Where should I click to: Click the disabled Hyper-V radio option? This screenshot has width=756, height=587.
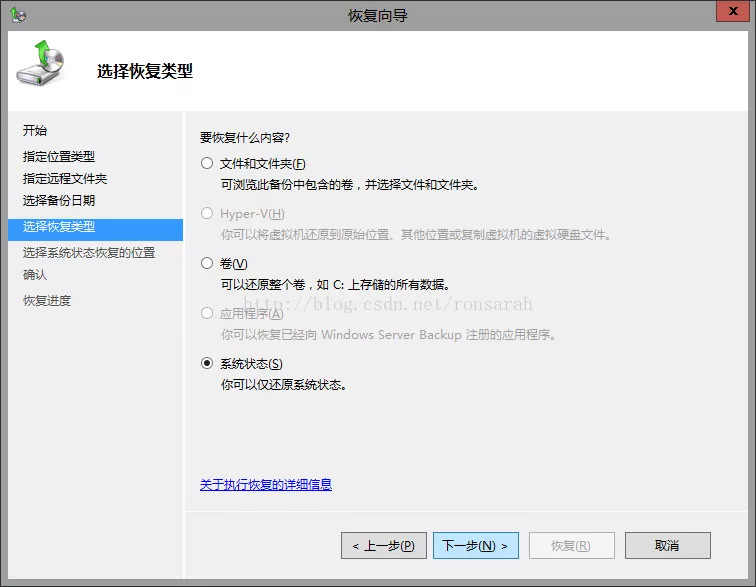(207, 214)
